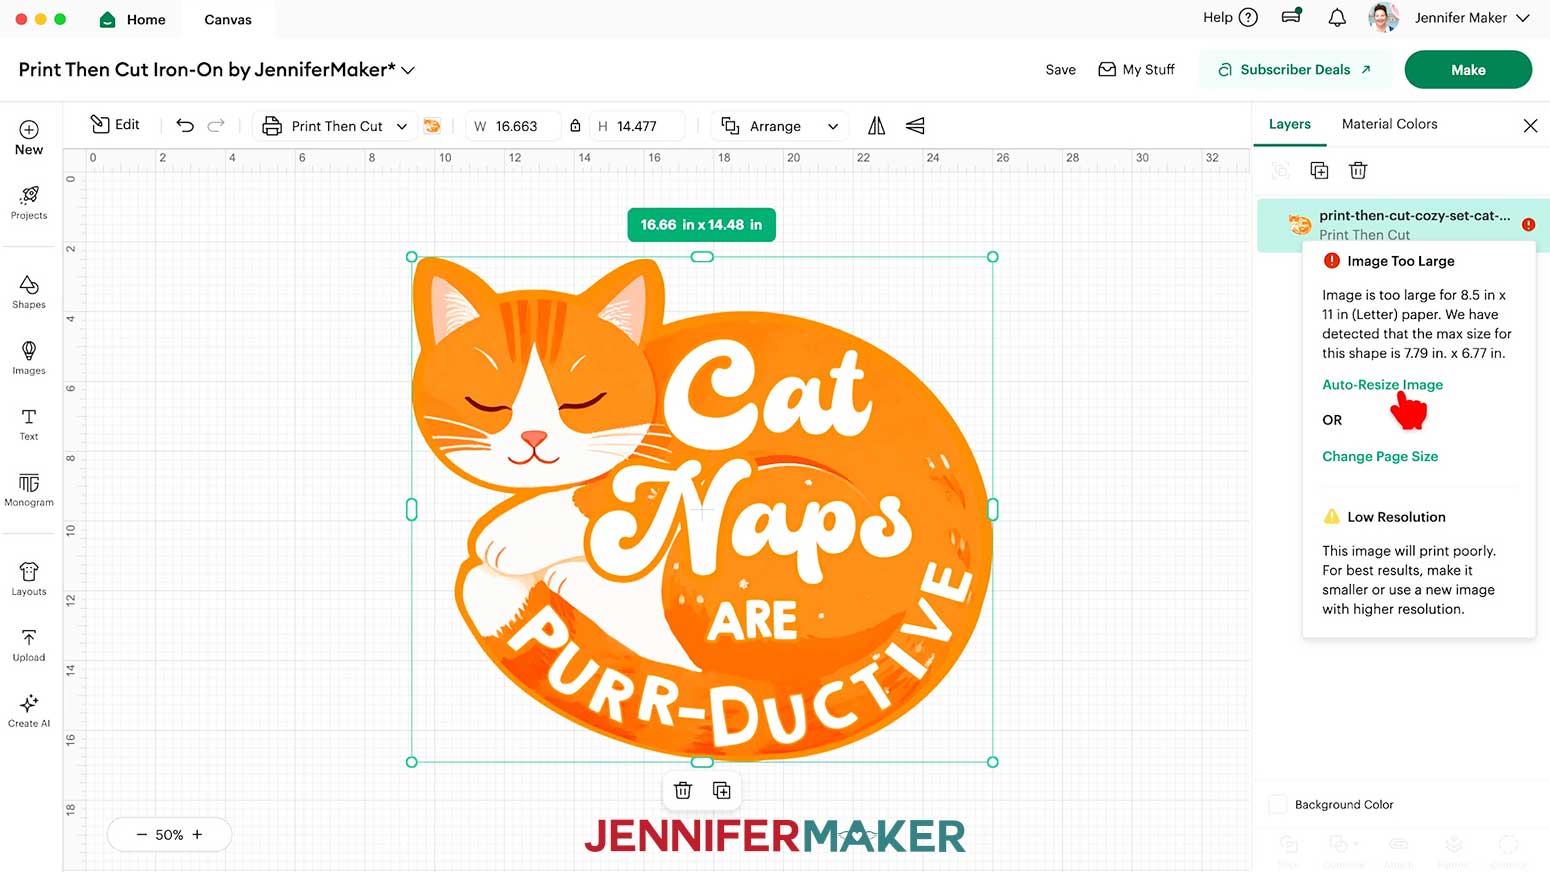Close the Layers panel
Viewport: 1550px width, 872px height.
[1530, 125]
